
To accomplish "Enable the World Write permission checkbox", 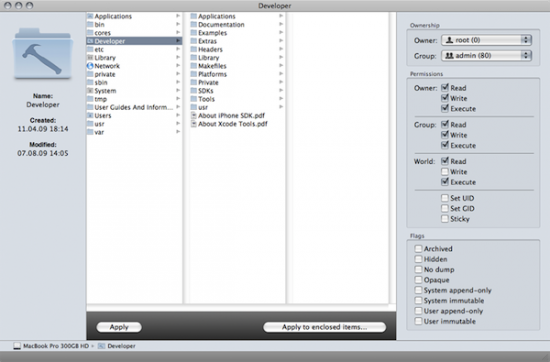I will click(445, 172).
